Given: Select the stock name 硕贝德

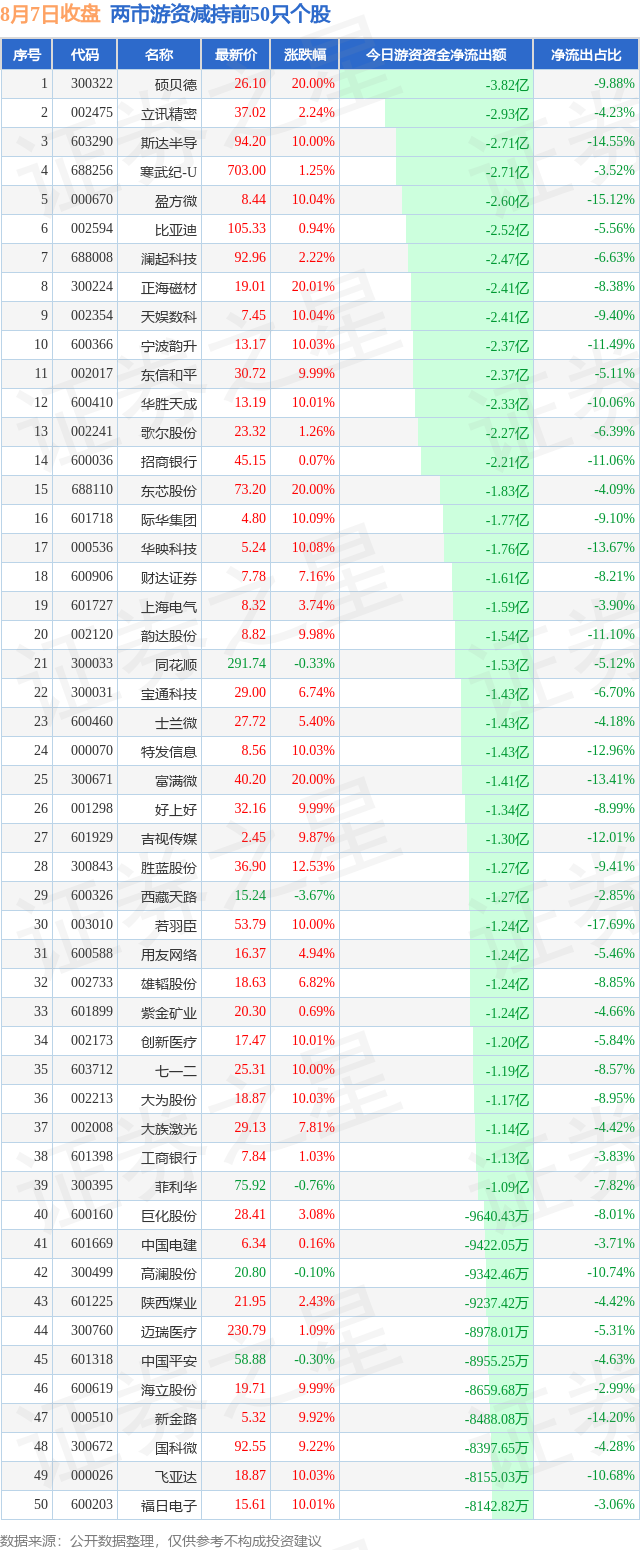Looking at the screenshot, I should pos(176,84).
